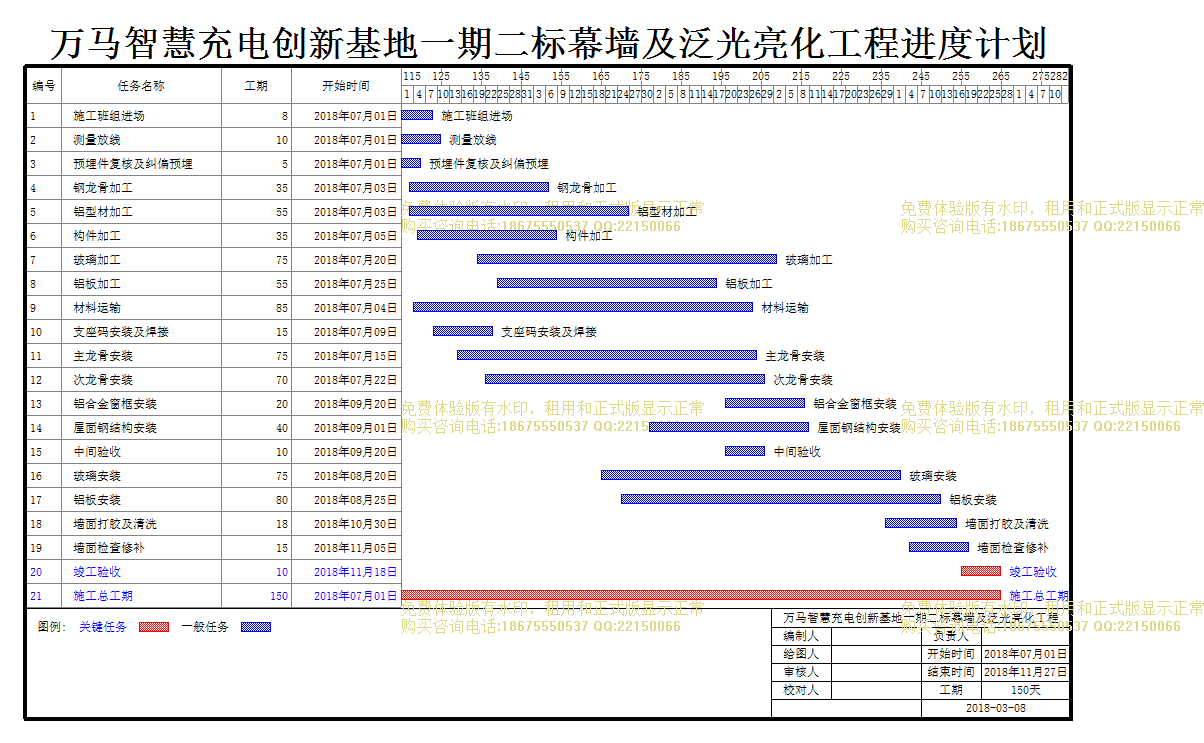Click the blue 一般任务 legend swatch

point(256,627)
